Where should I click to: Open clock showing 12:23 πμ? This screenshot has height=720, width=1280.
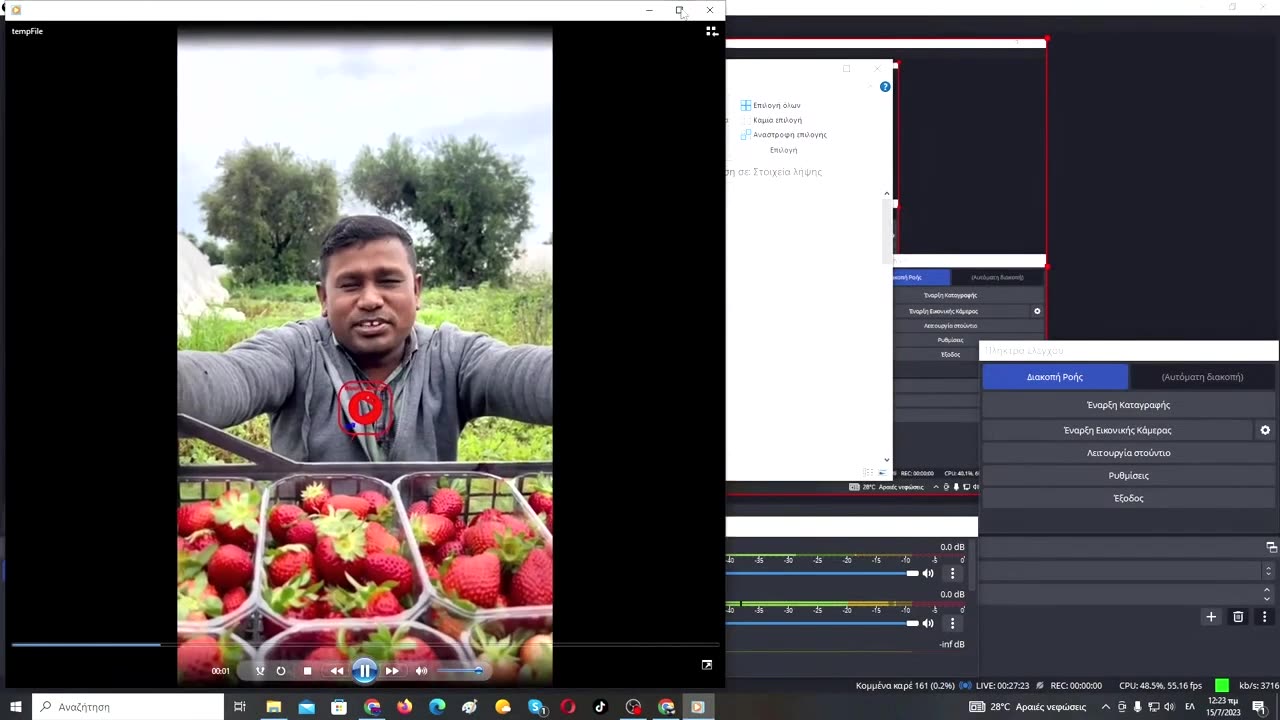coord(1222,707)
